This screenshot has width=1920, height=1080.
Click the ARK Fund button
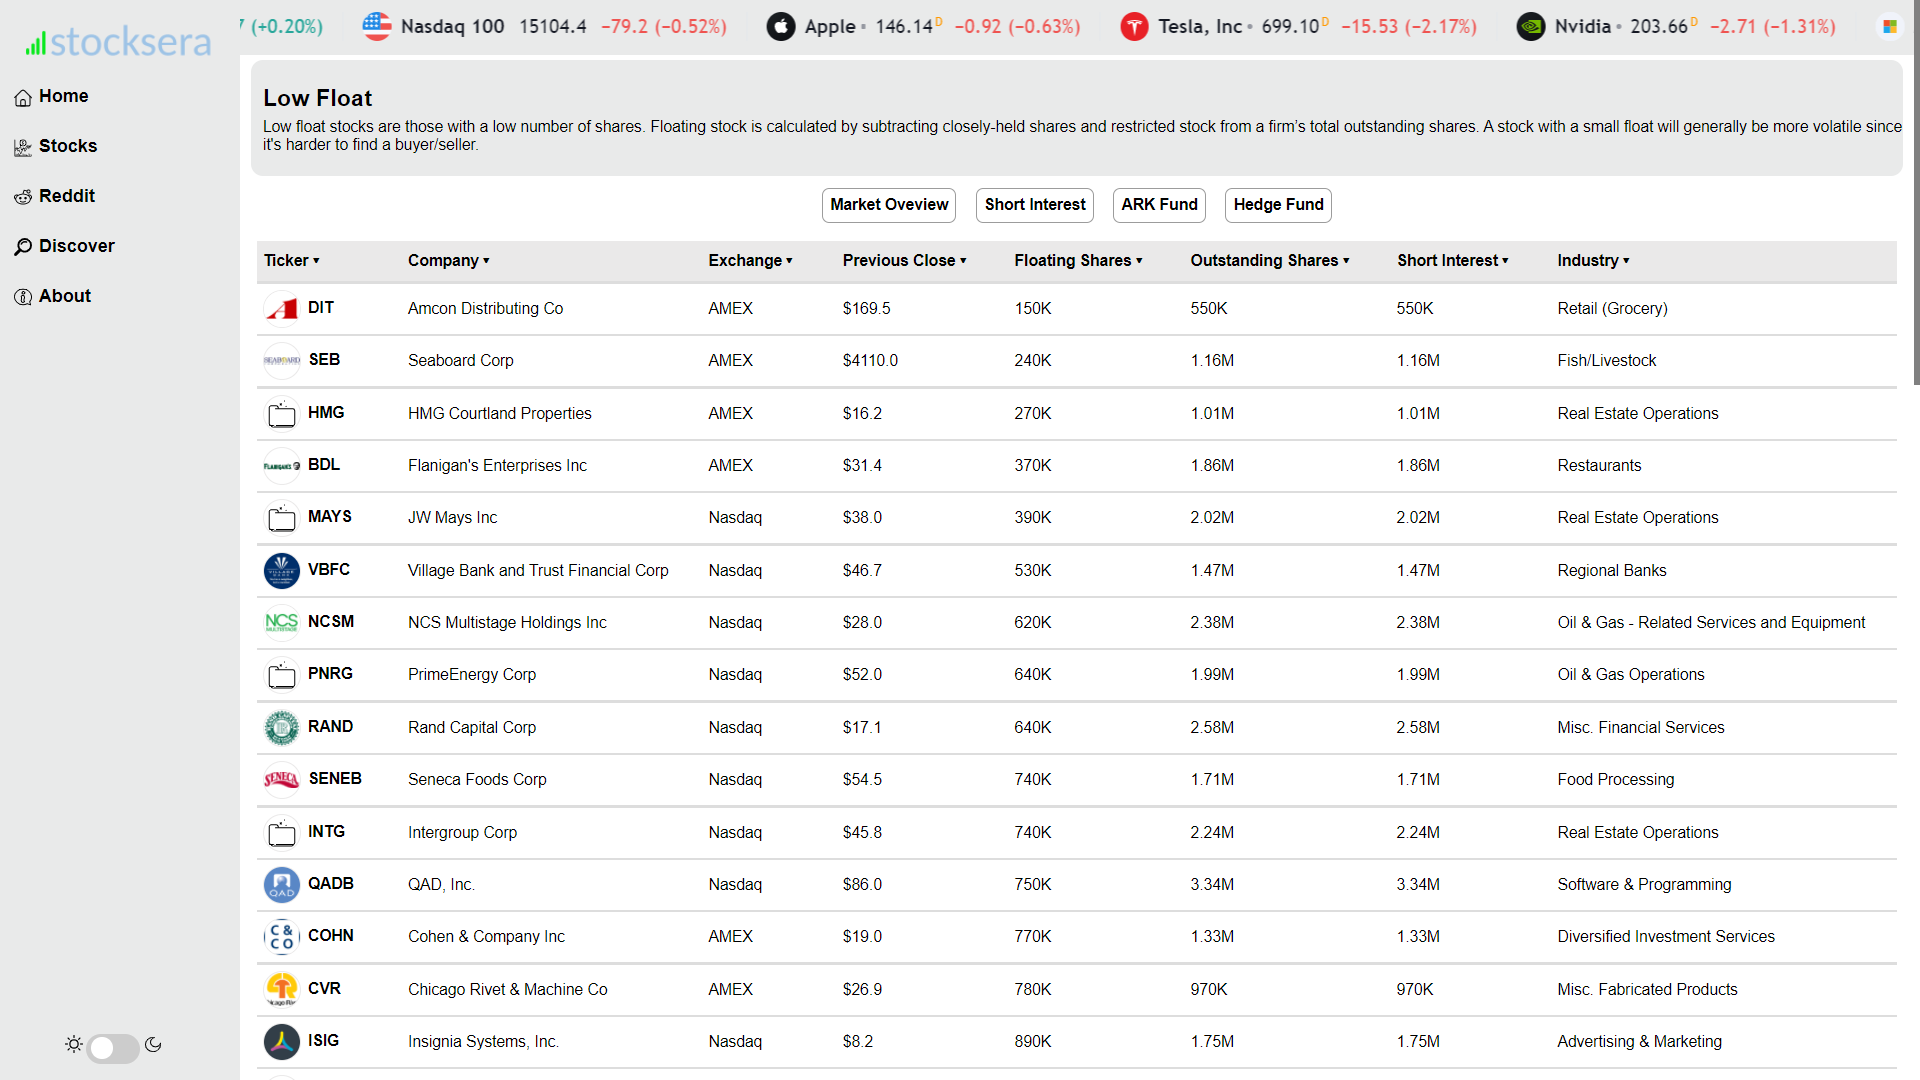coord(1159,205)
